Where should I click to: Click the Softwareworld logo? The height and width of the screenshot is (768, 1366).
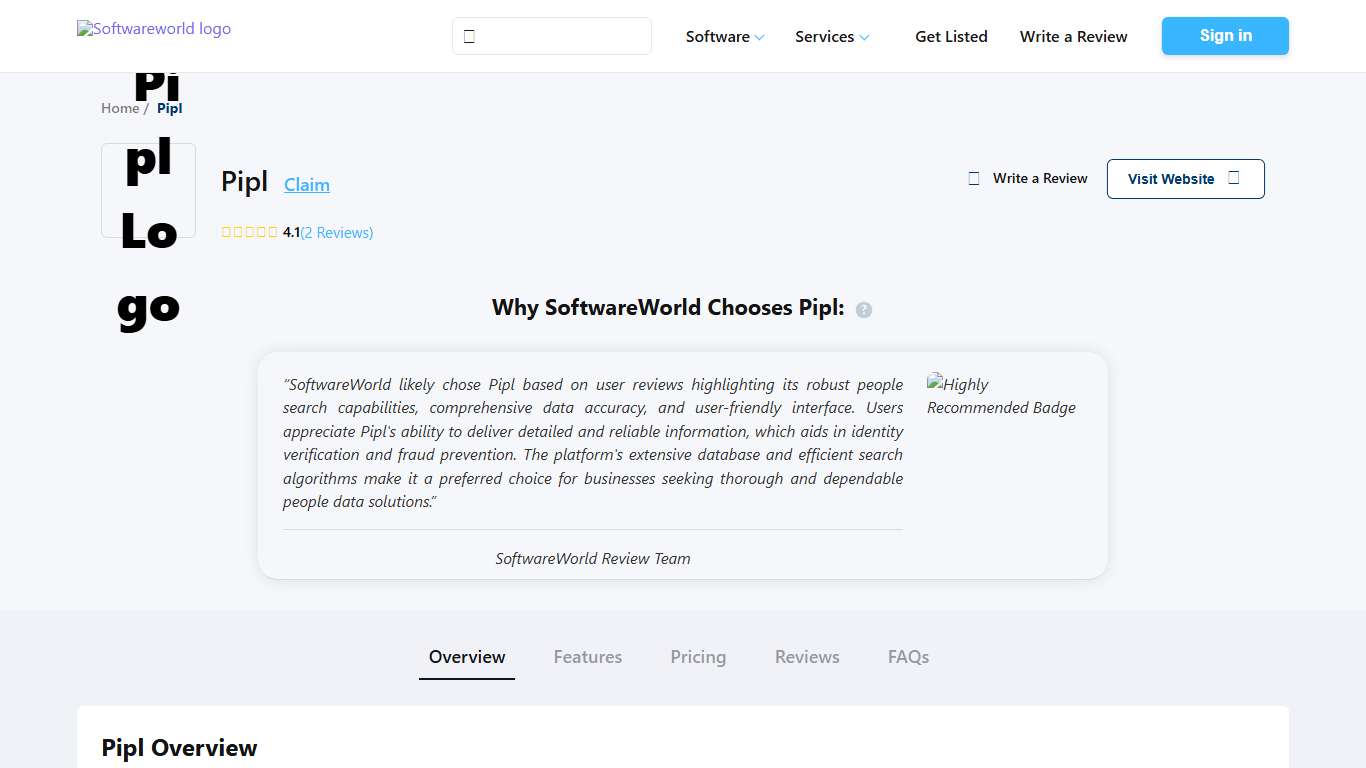click(x=153, y=28)
